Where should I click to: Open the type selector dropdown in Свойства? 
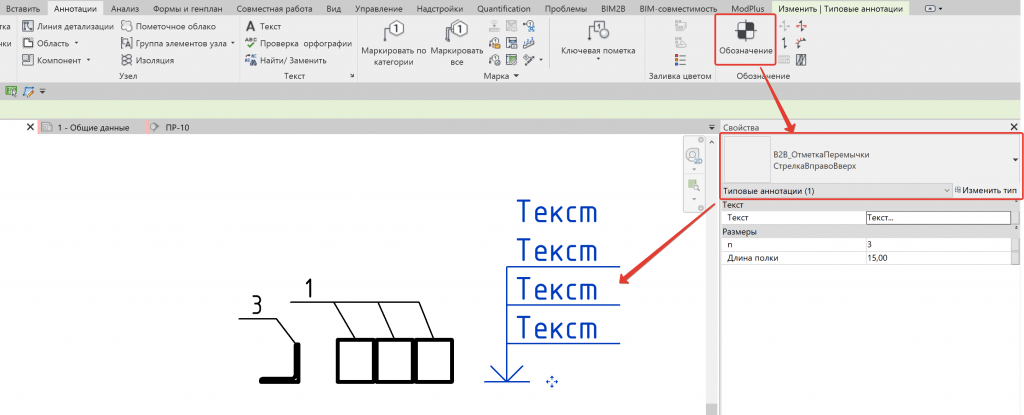[x=1015, y=160]
